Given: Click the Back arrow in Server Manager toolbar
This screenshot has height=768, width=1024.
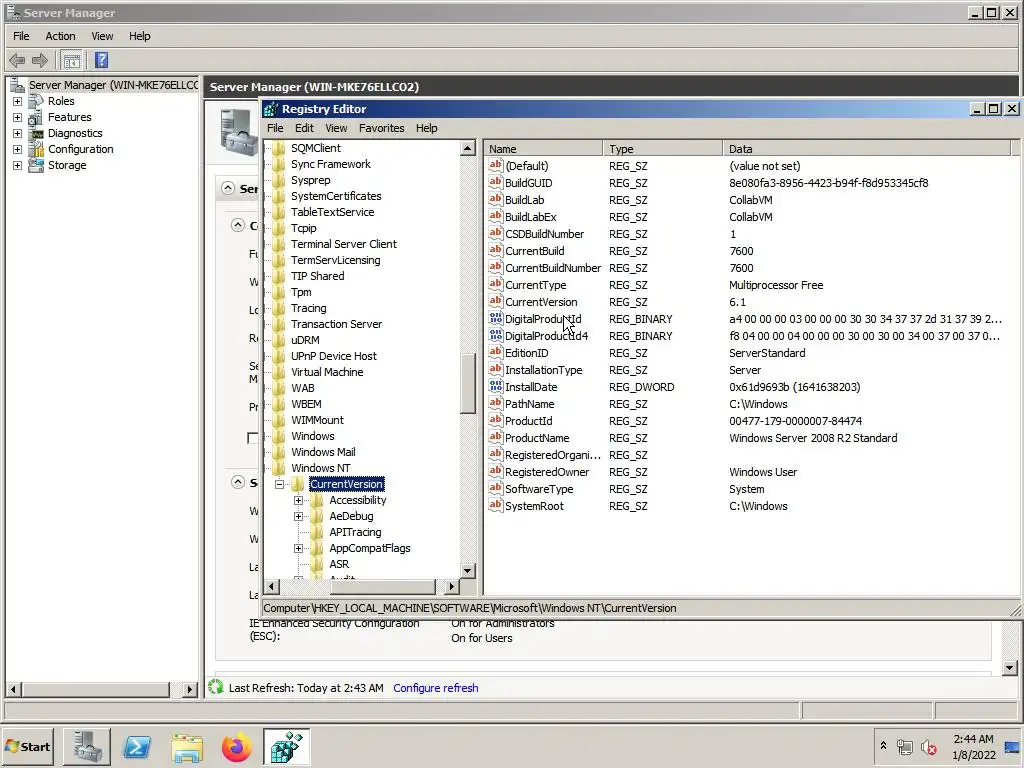Looking at the screenshot, I should (x=17, y=61).
